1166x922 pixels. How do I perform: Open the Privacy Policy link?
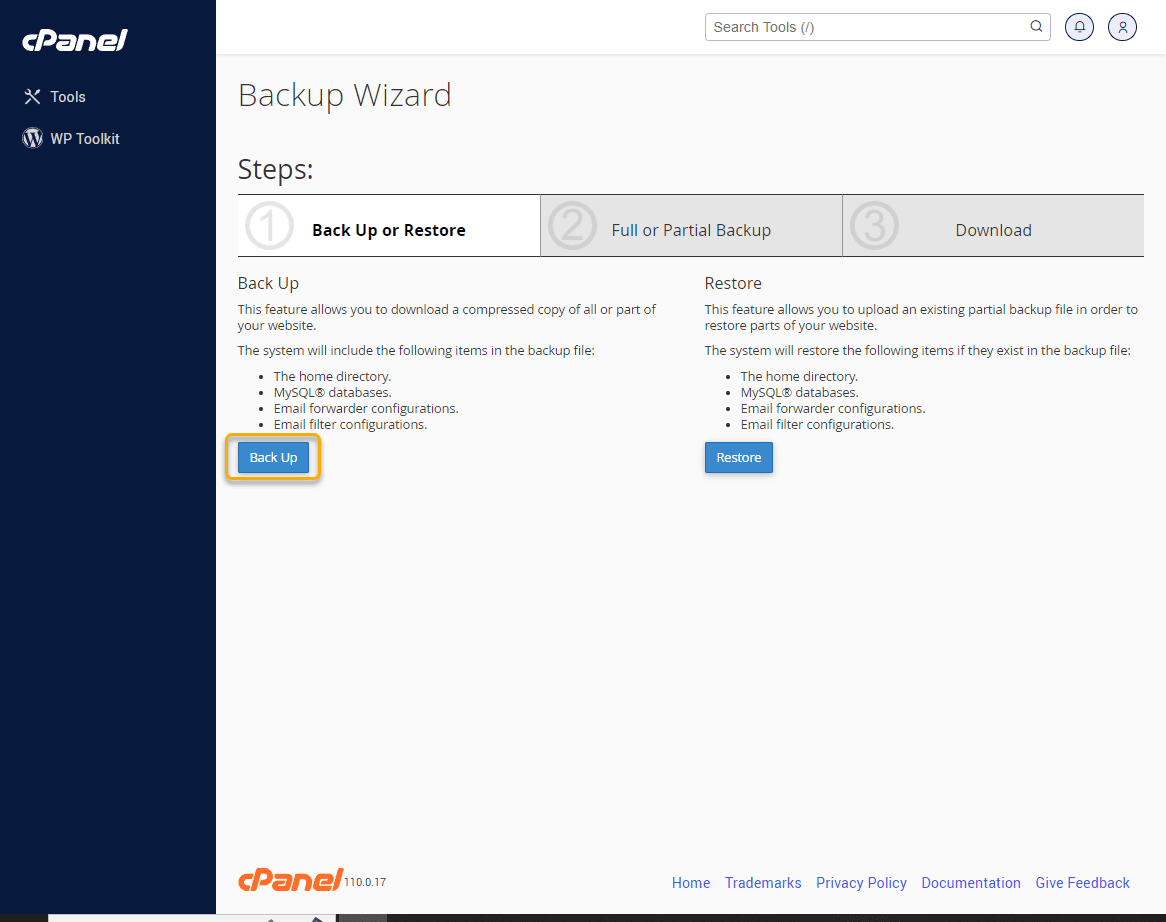point(861,883)
